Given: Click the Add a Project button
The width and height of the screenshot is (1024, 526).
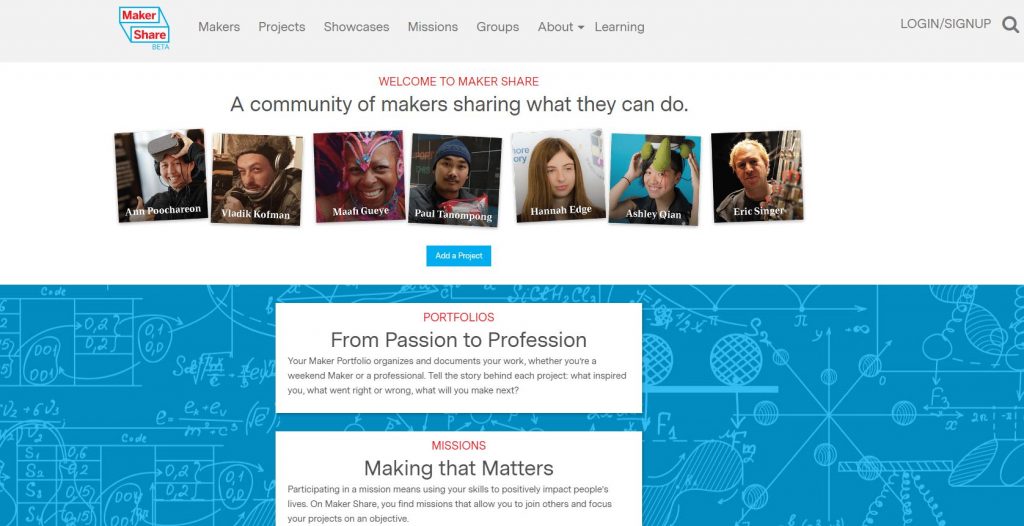Looking at the screenshot, I should click(458, 255).
